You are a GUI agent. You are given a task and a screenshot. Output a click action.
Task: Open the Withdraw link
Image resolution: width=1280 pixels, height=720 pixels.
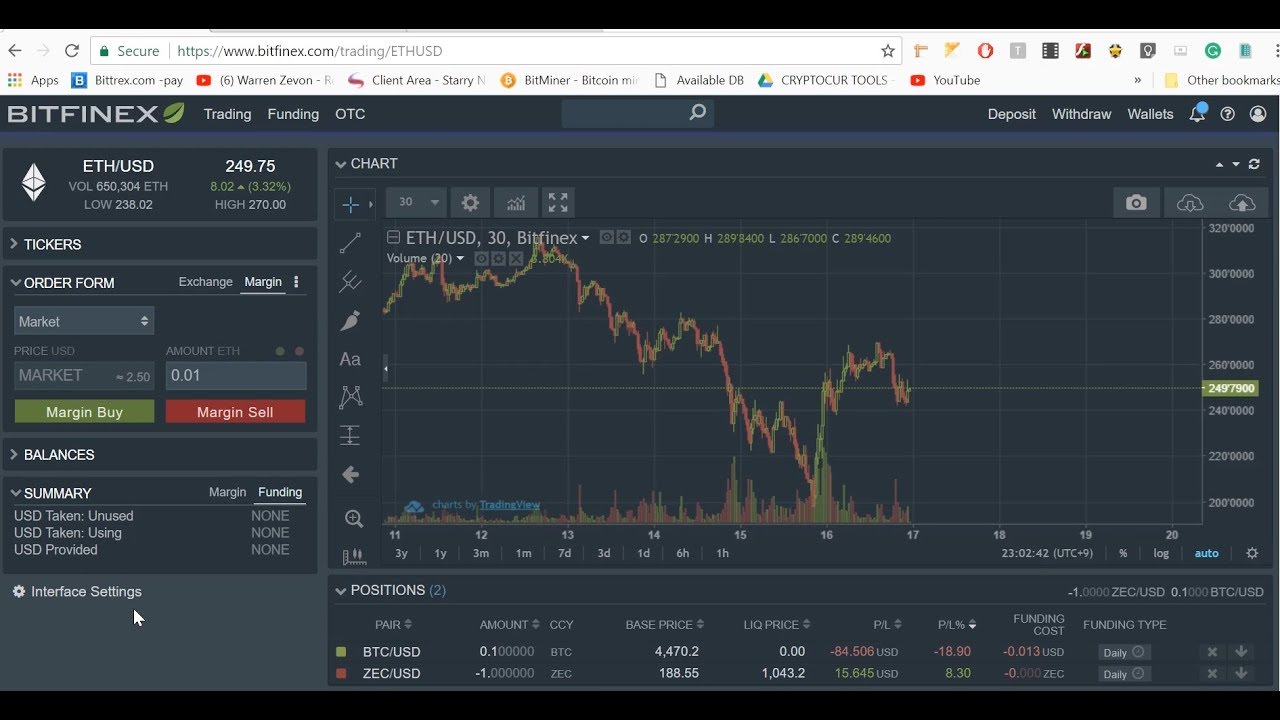[1081, 114]
